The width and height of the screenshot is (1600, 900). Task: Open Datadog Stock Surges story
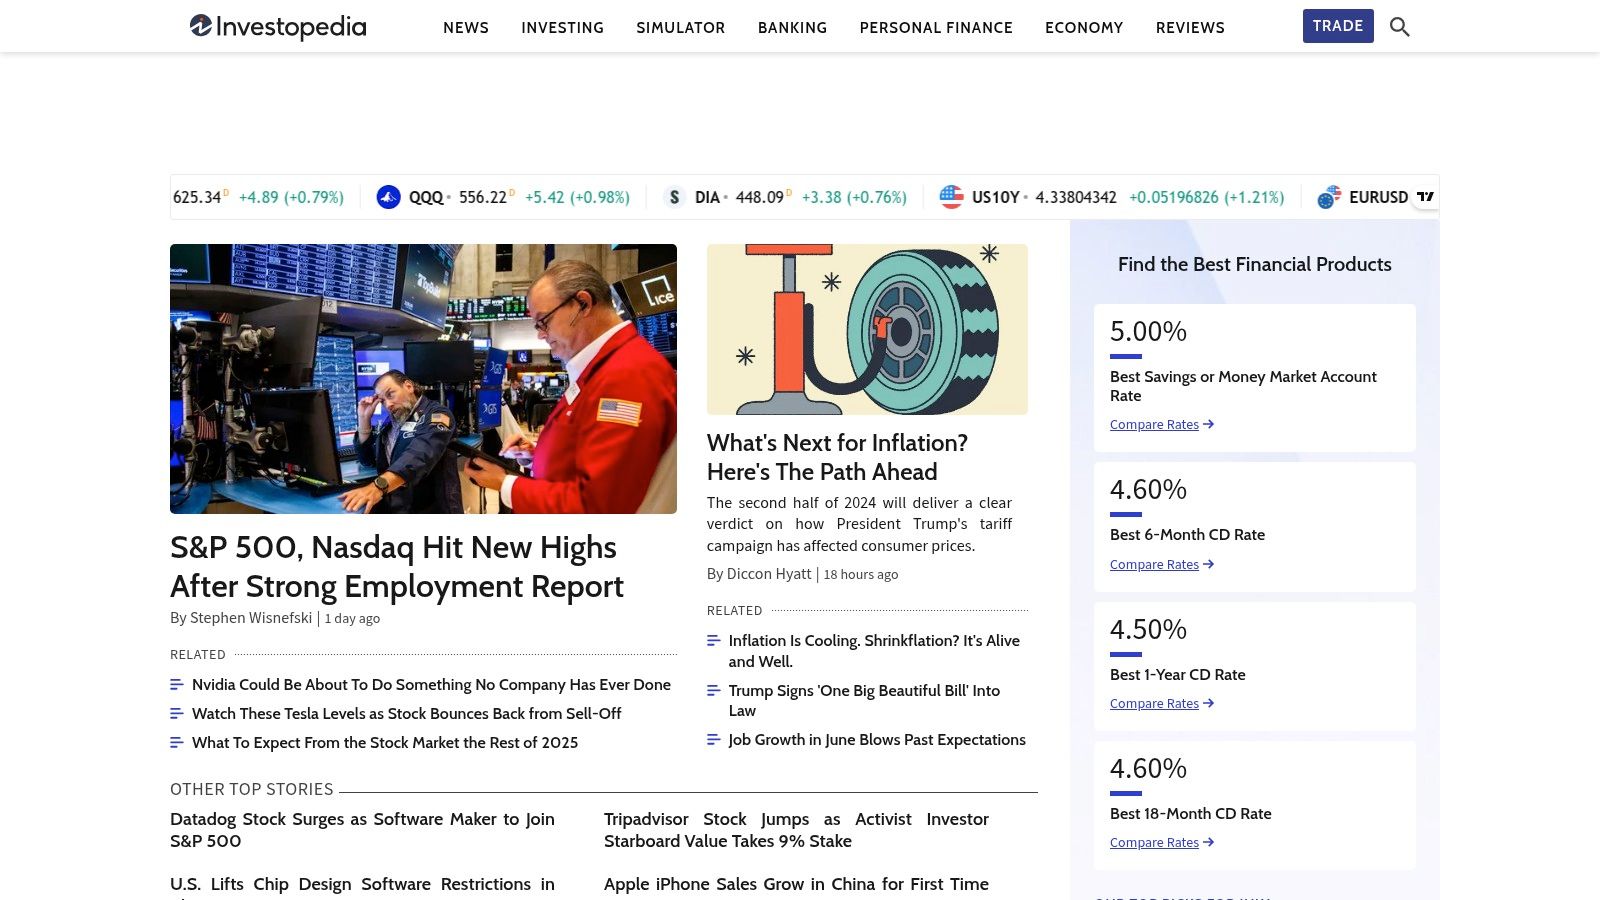(362, 830)
